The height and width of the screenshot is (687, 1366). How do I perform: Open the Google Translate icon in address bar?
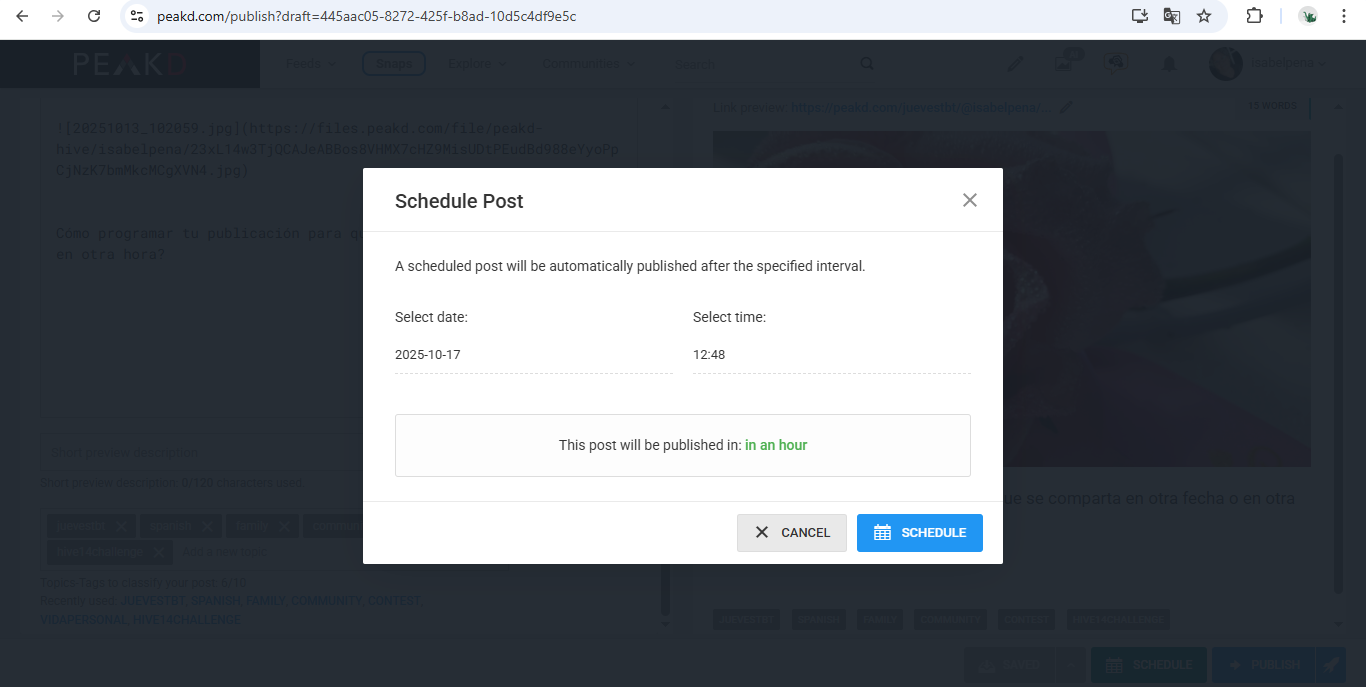(1172, 16)
